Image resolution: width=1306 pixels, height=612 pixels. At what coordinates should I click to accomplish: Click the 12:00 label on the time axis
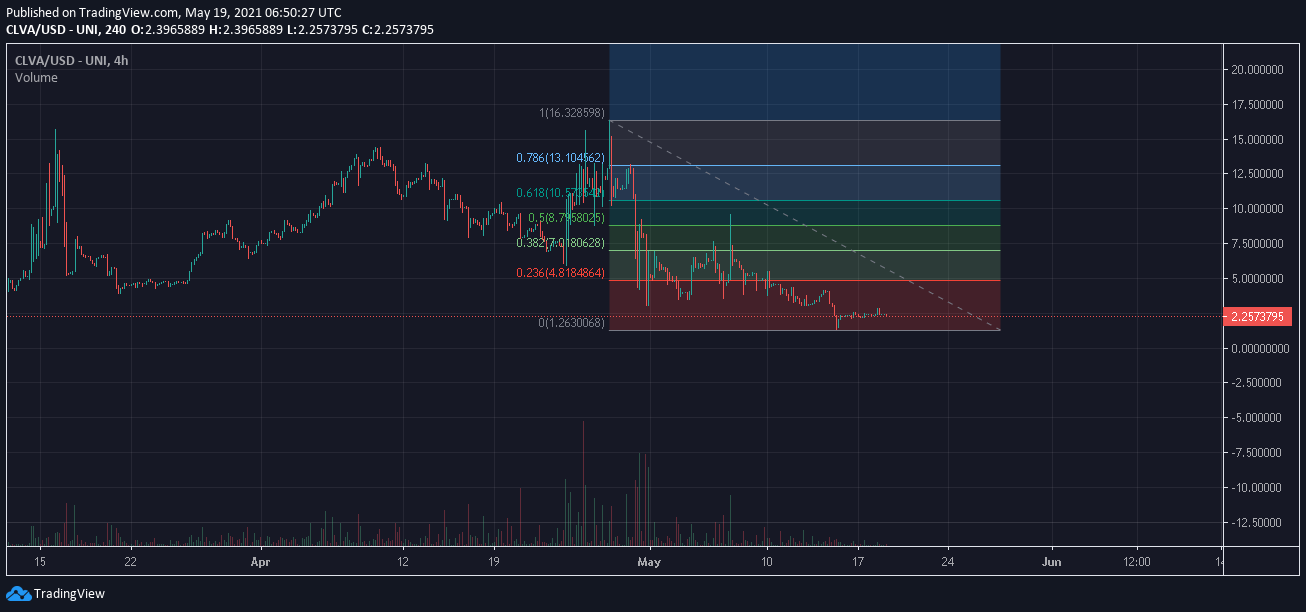coord(1137,562)
